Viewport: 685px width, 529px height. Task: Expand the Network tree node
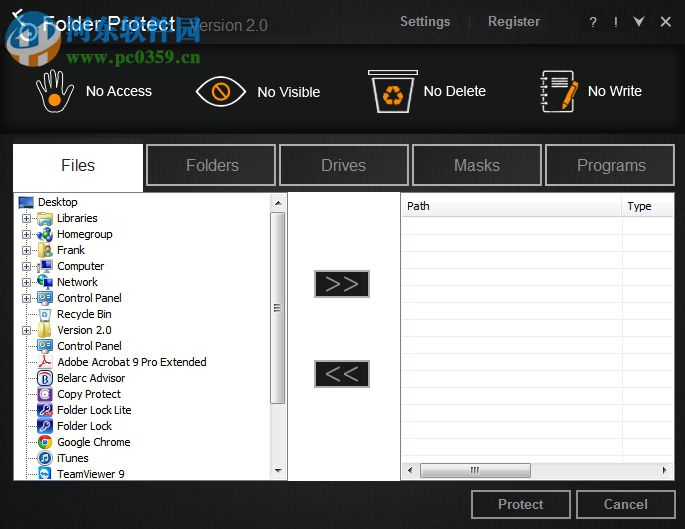(x=26, y=283)
